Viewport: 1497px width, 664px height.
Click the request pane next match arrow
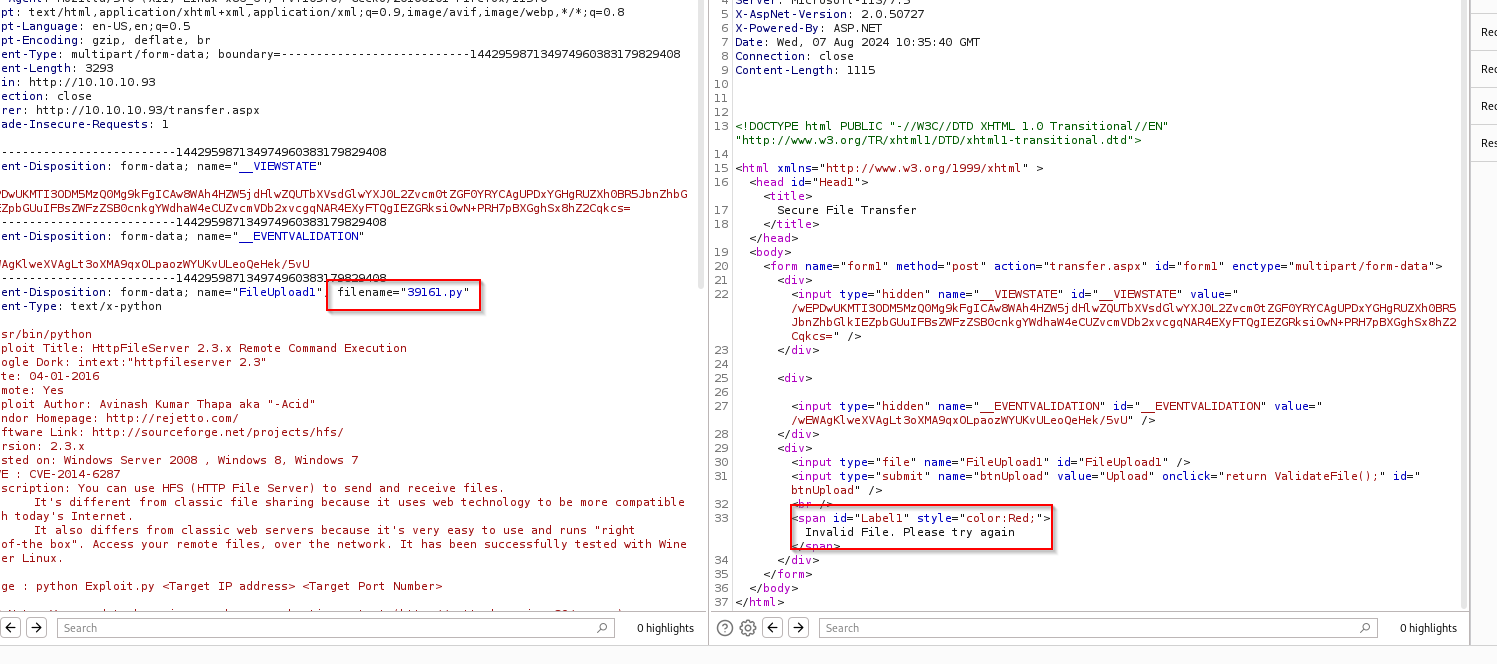[36, 628]
